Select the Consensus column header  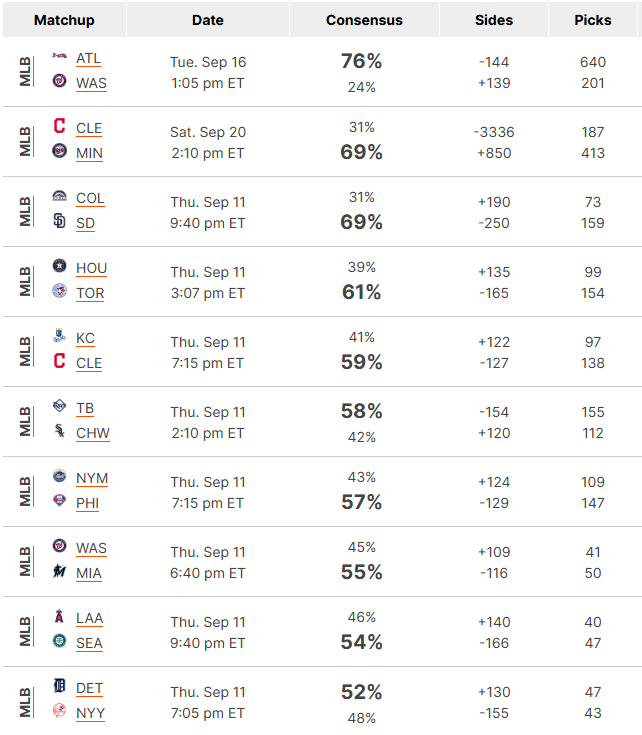click(364, 20)
